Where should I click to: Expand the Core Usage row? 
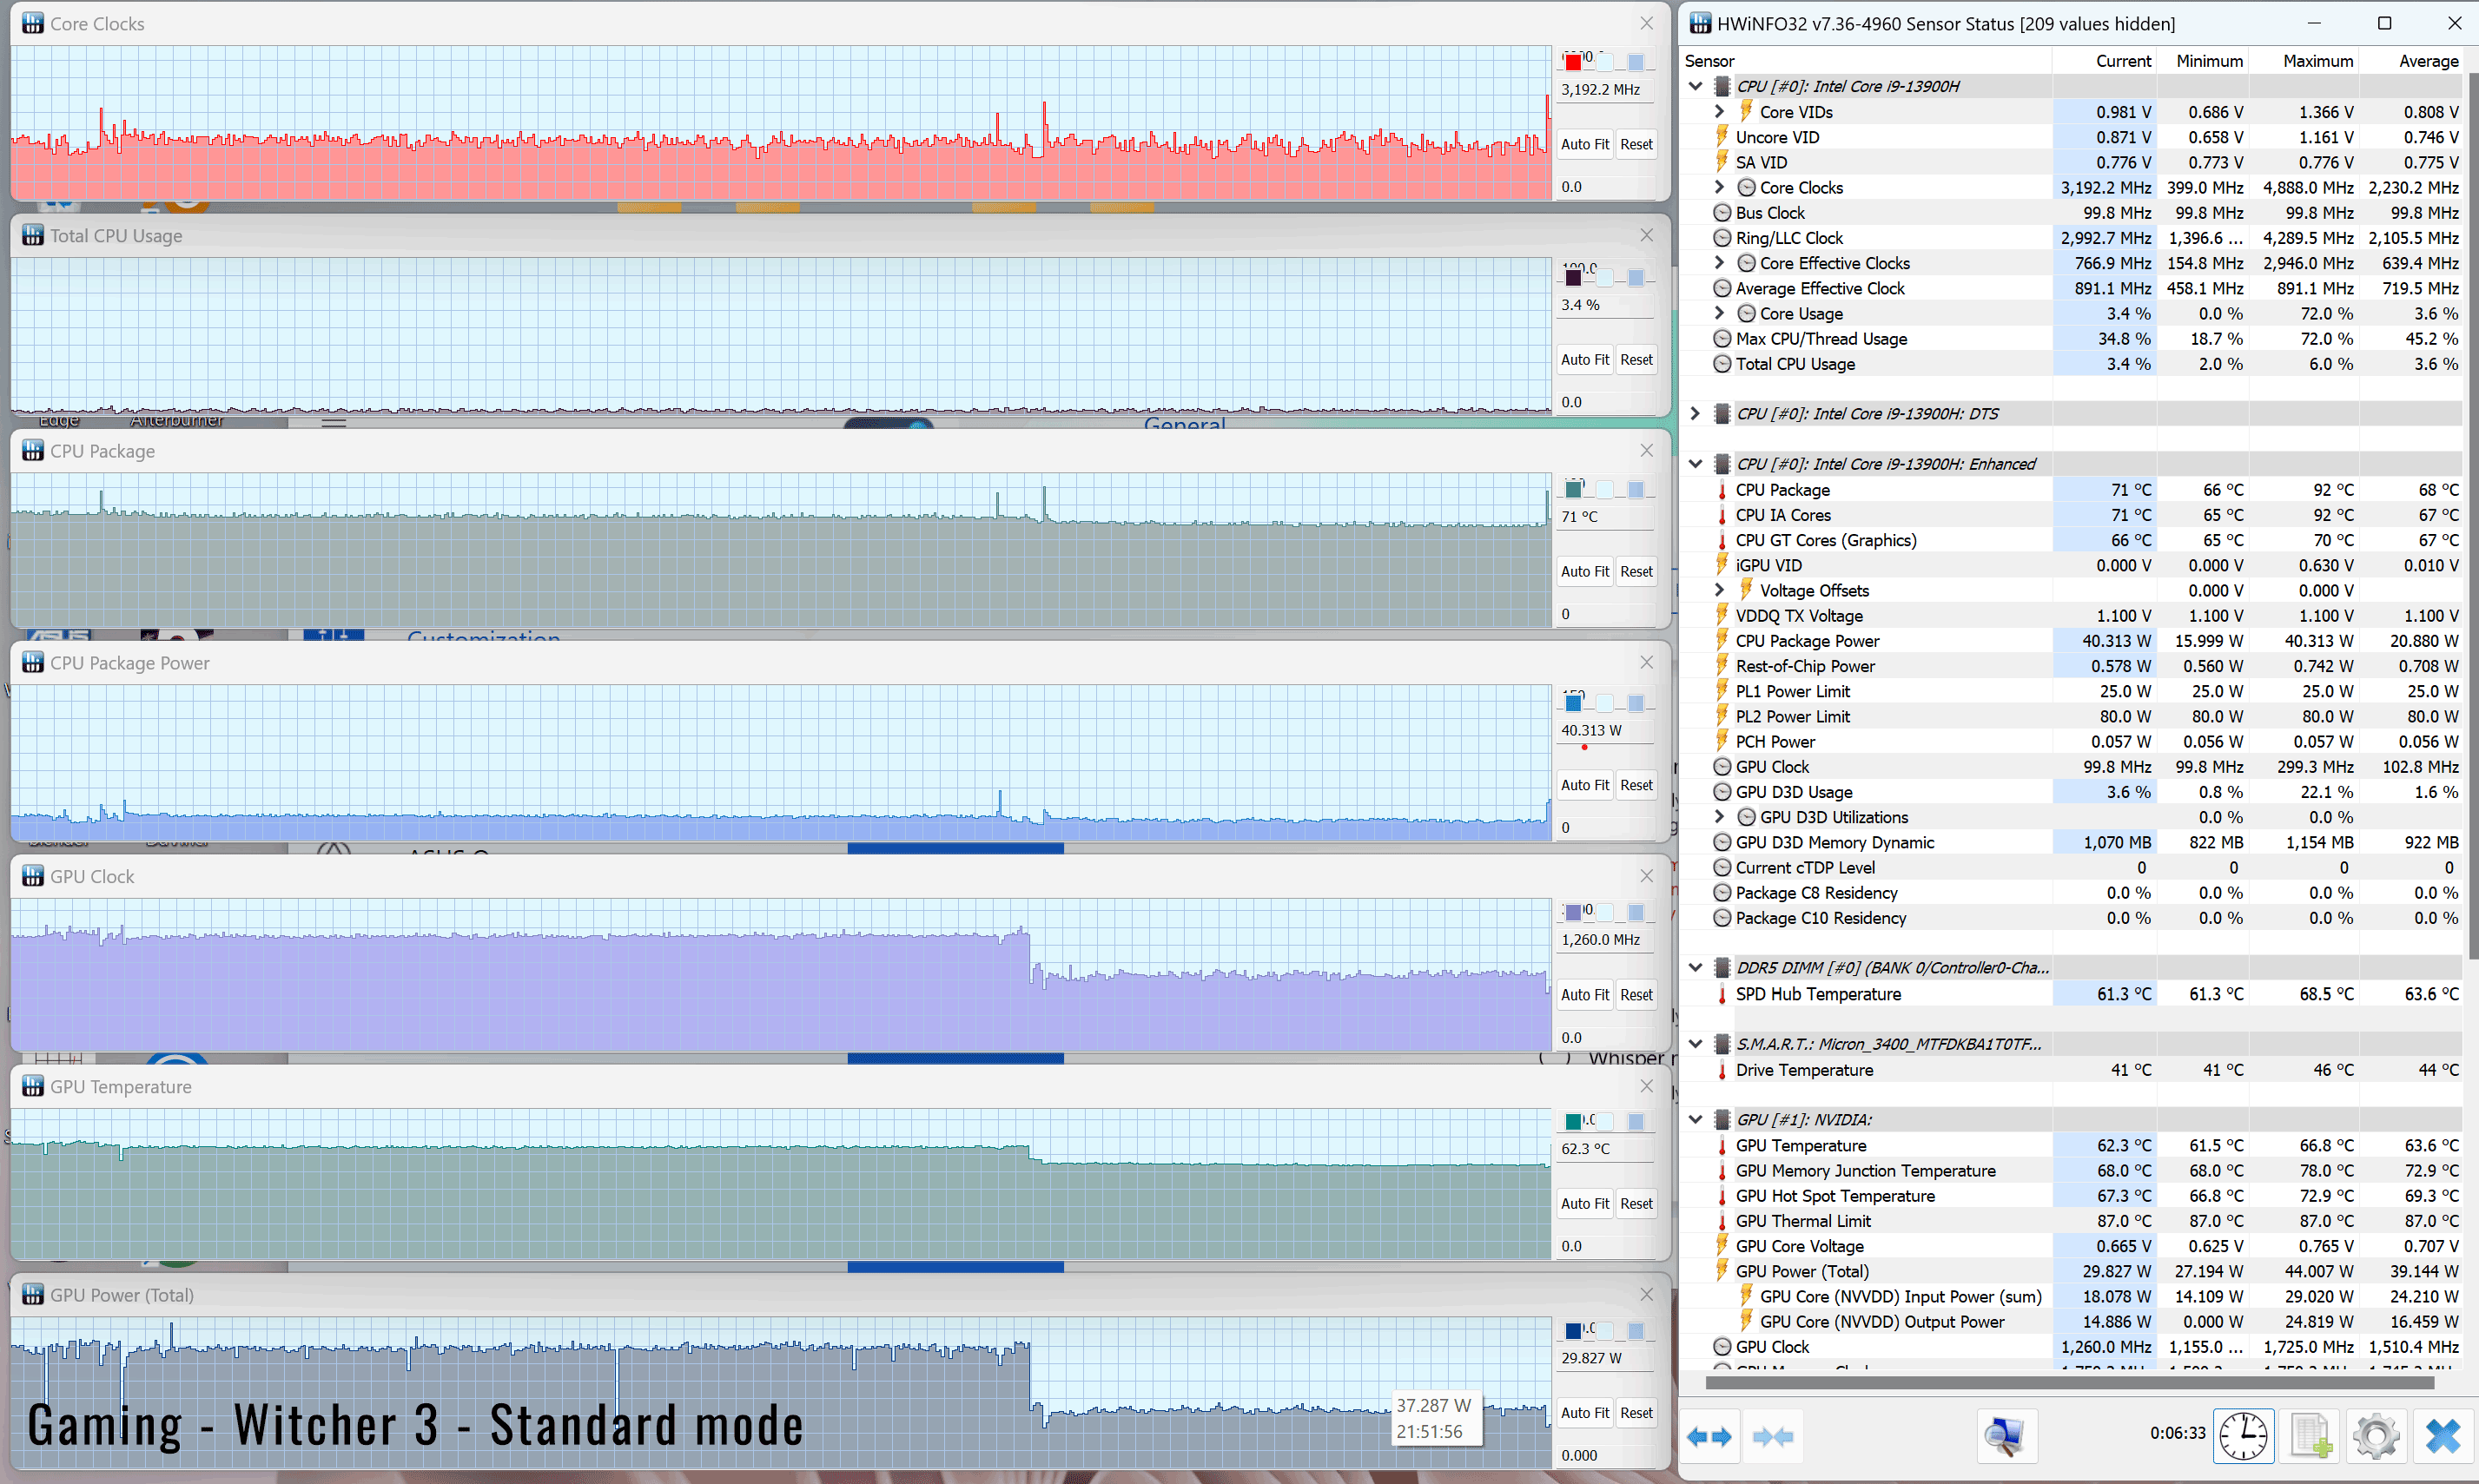[x=1719, y=313]
